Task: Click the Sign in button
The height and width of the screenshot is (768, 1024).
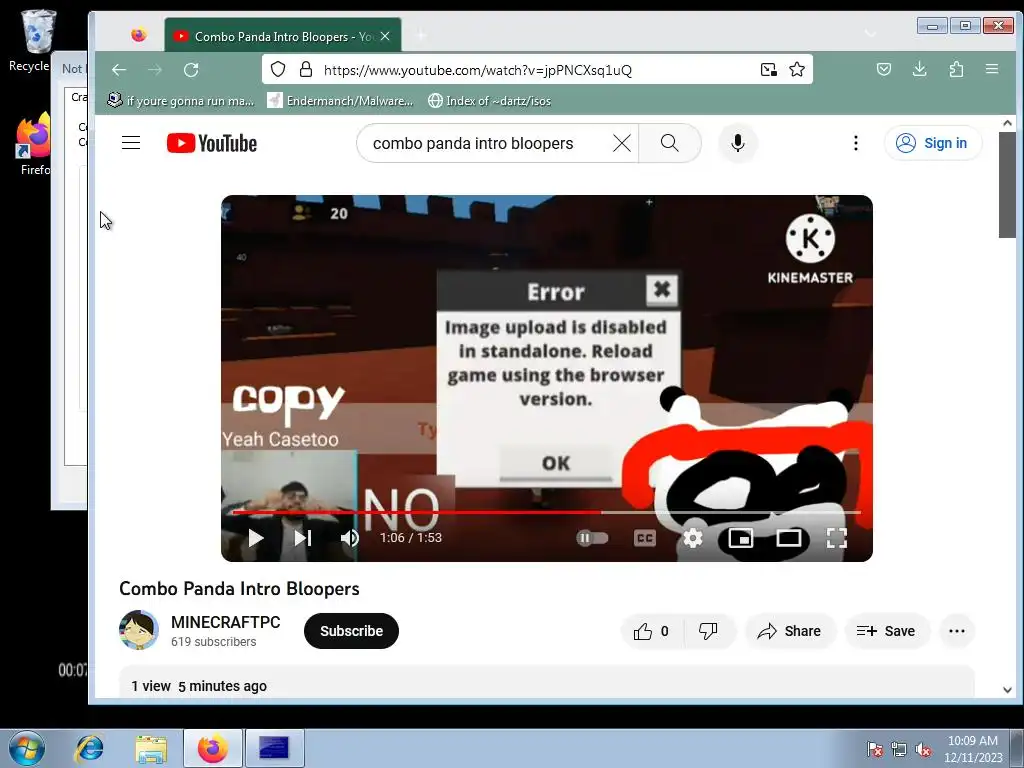Action: point(933,143)
